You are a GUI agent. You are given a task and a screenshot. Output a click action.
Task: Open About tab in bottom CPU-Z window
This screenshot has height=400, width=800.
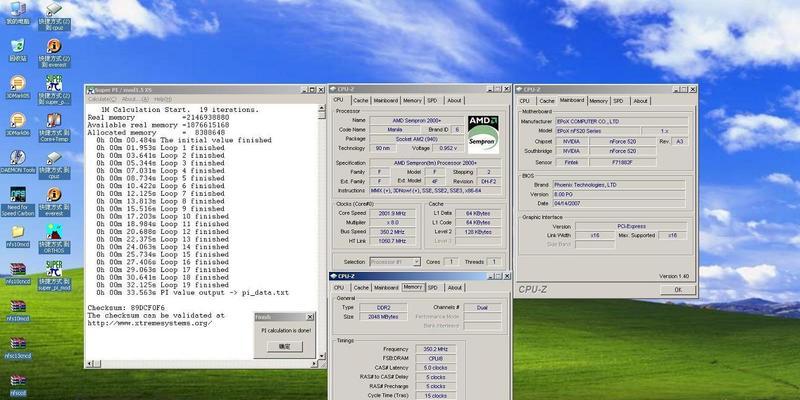[455, 288]
